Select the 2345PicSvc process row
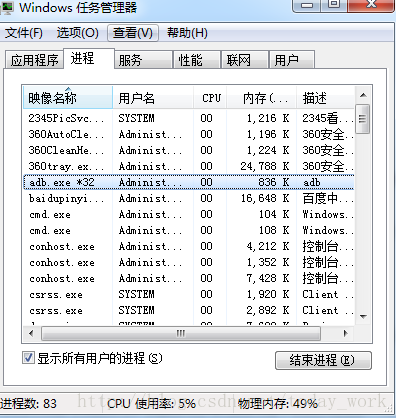 tap(189, 118)
